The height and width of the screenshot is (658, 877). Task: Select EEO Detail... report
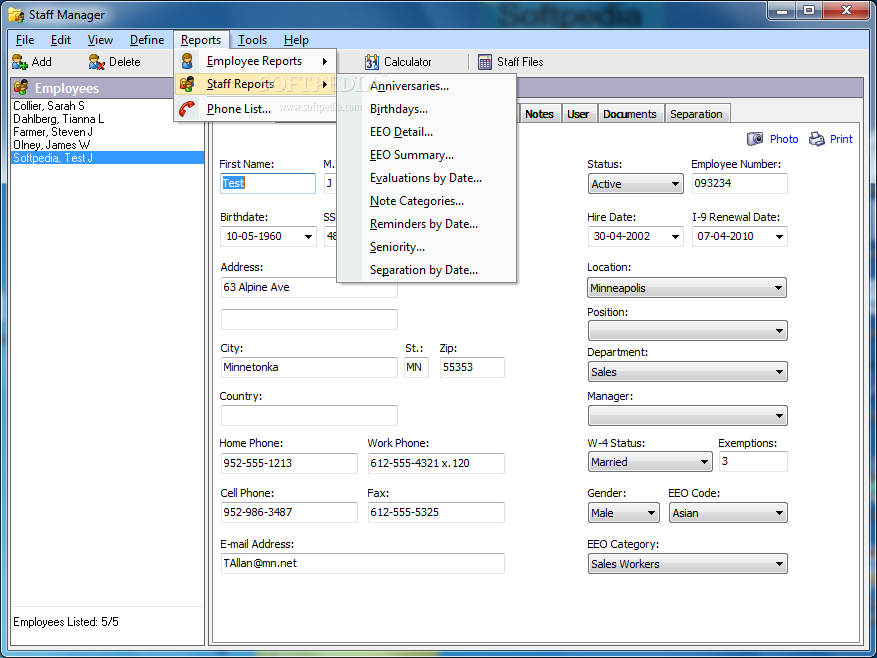pyautogui.click(x=426, y=132)
